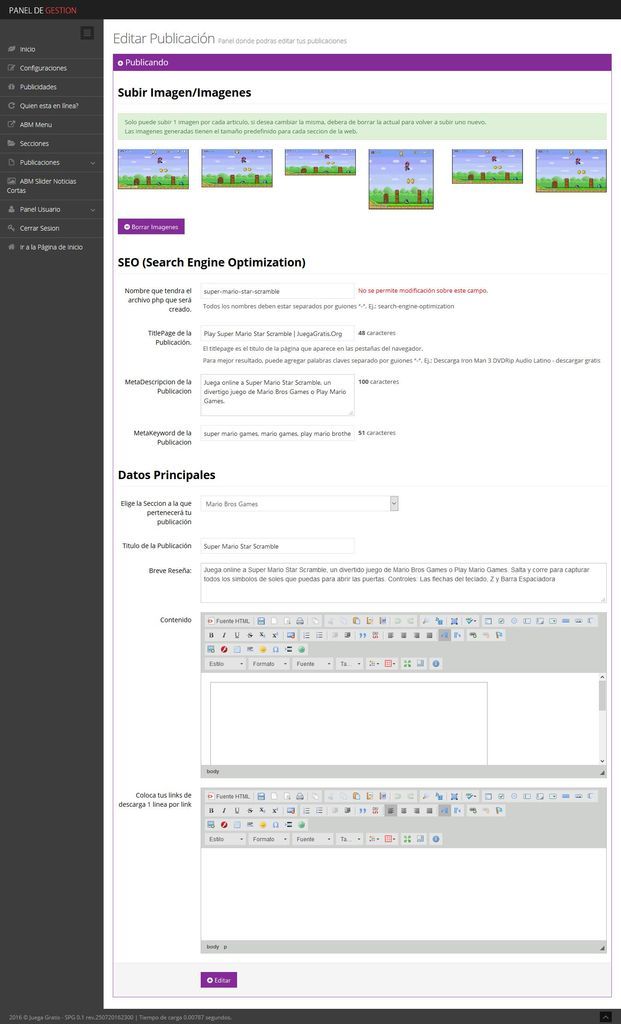Insert iframe globe icon in Contenido editor
The width and height of the screenshot is (621, 1024).
click(302, 649)
